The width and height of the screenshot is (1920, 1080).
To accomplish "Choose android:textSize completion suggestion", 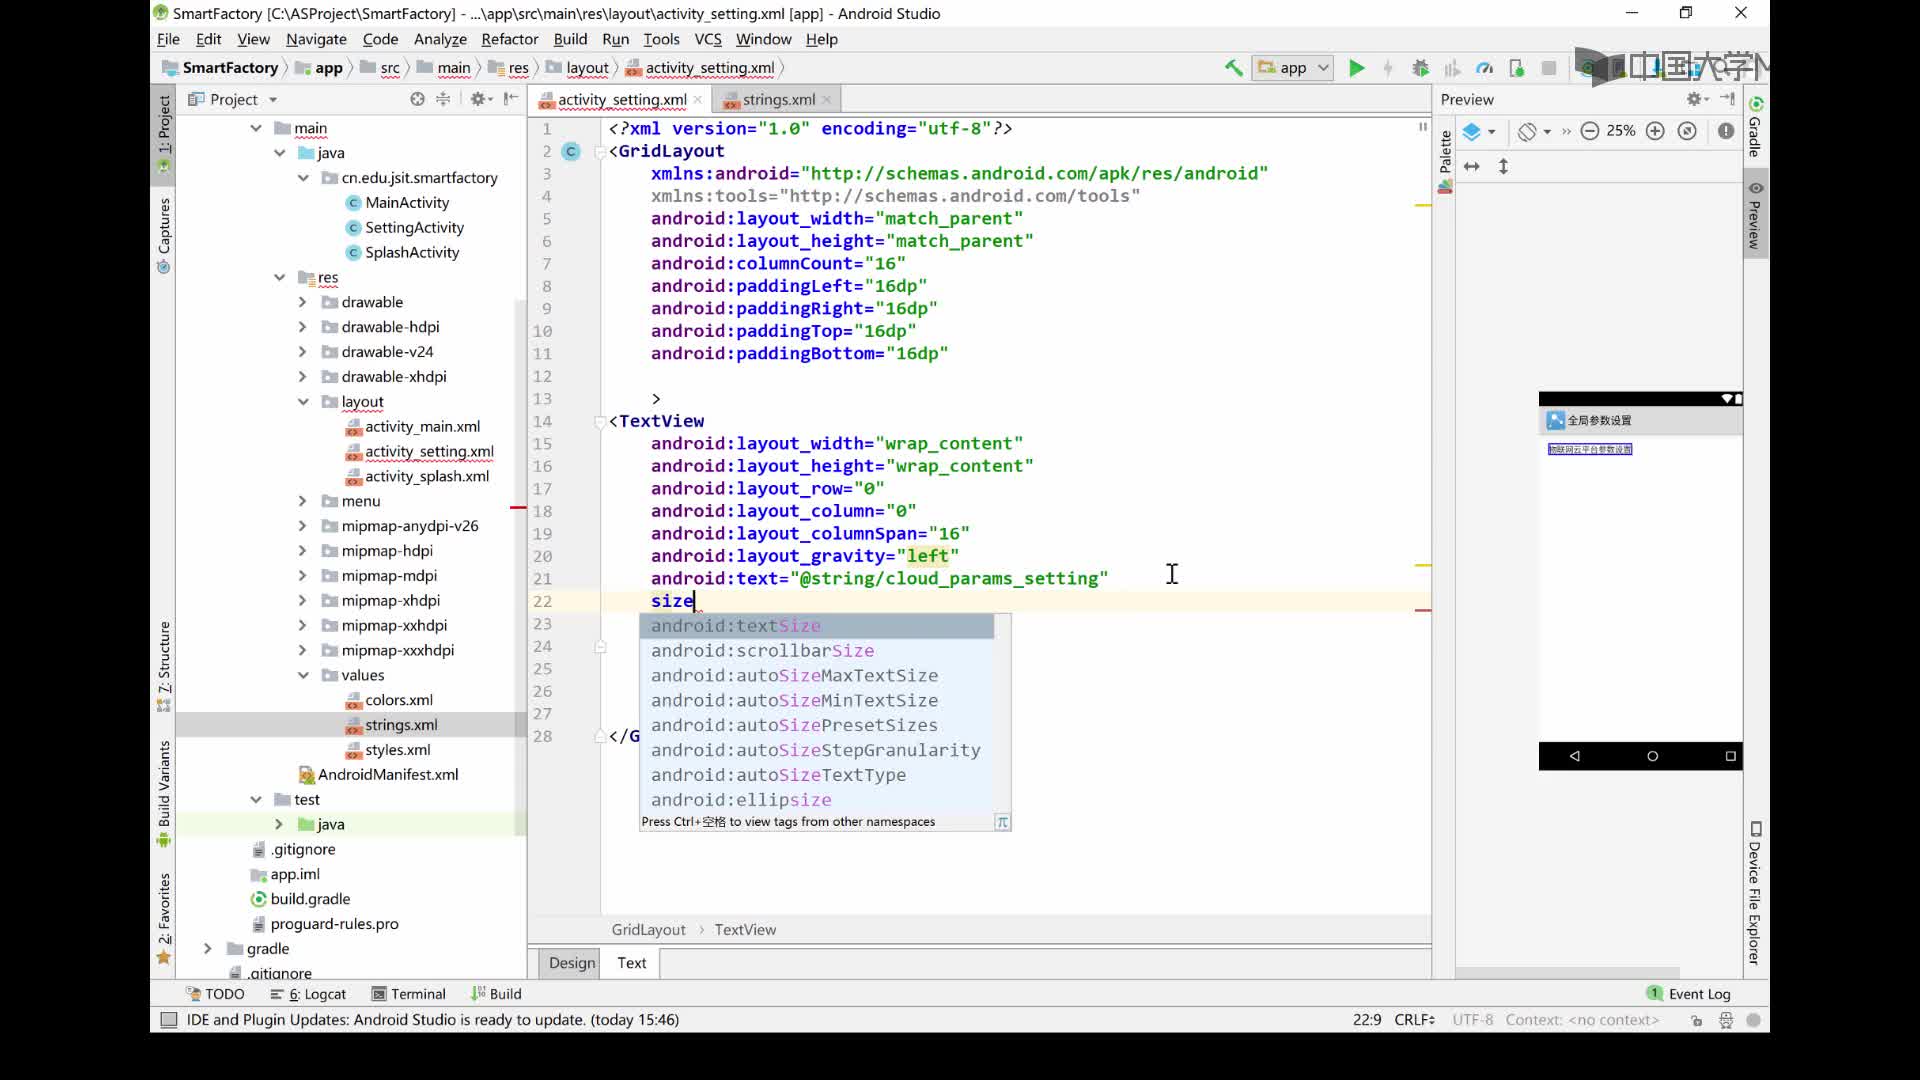I will click(817, 626).
